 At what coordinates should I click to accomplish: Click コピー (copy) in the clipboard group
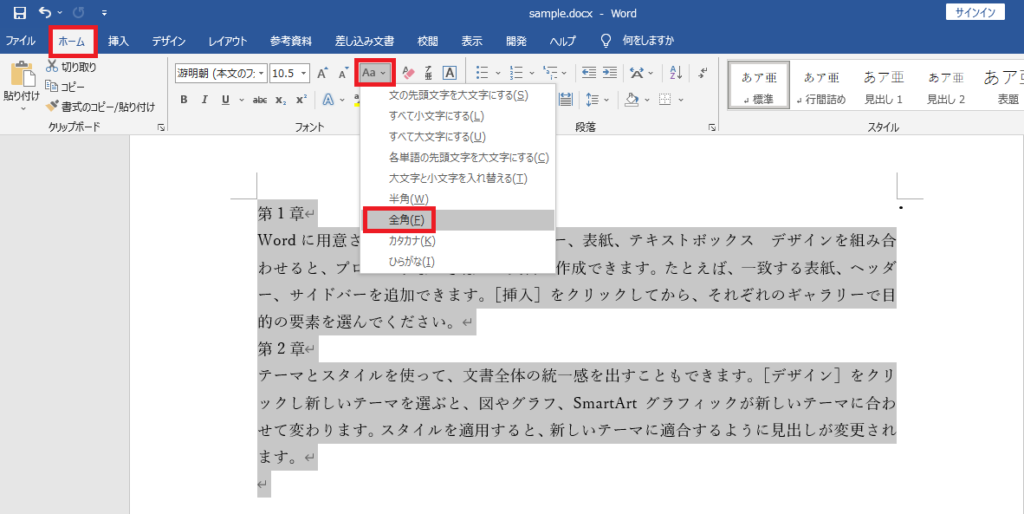click(65, 86)
